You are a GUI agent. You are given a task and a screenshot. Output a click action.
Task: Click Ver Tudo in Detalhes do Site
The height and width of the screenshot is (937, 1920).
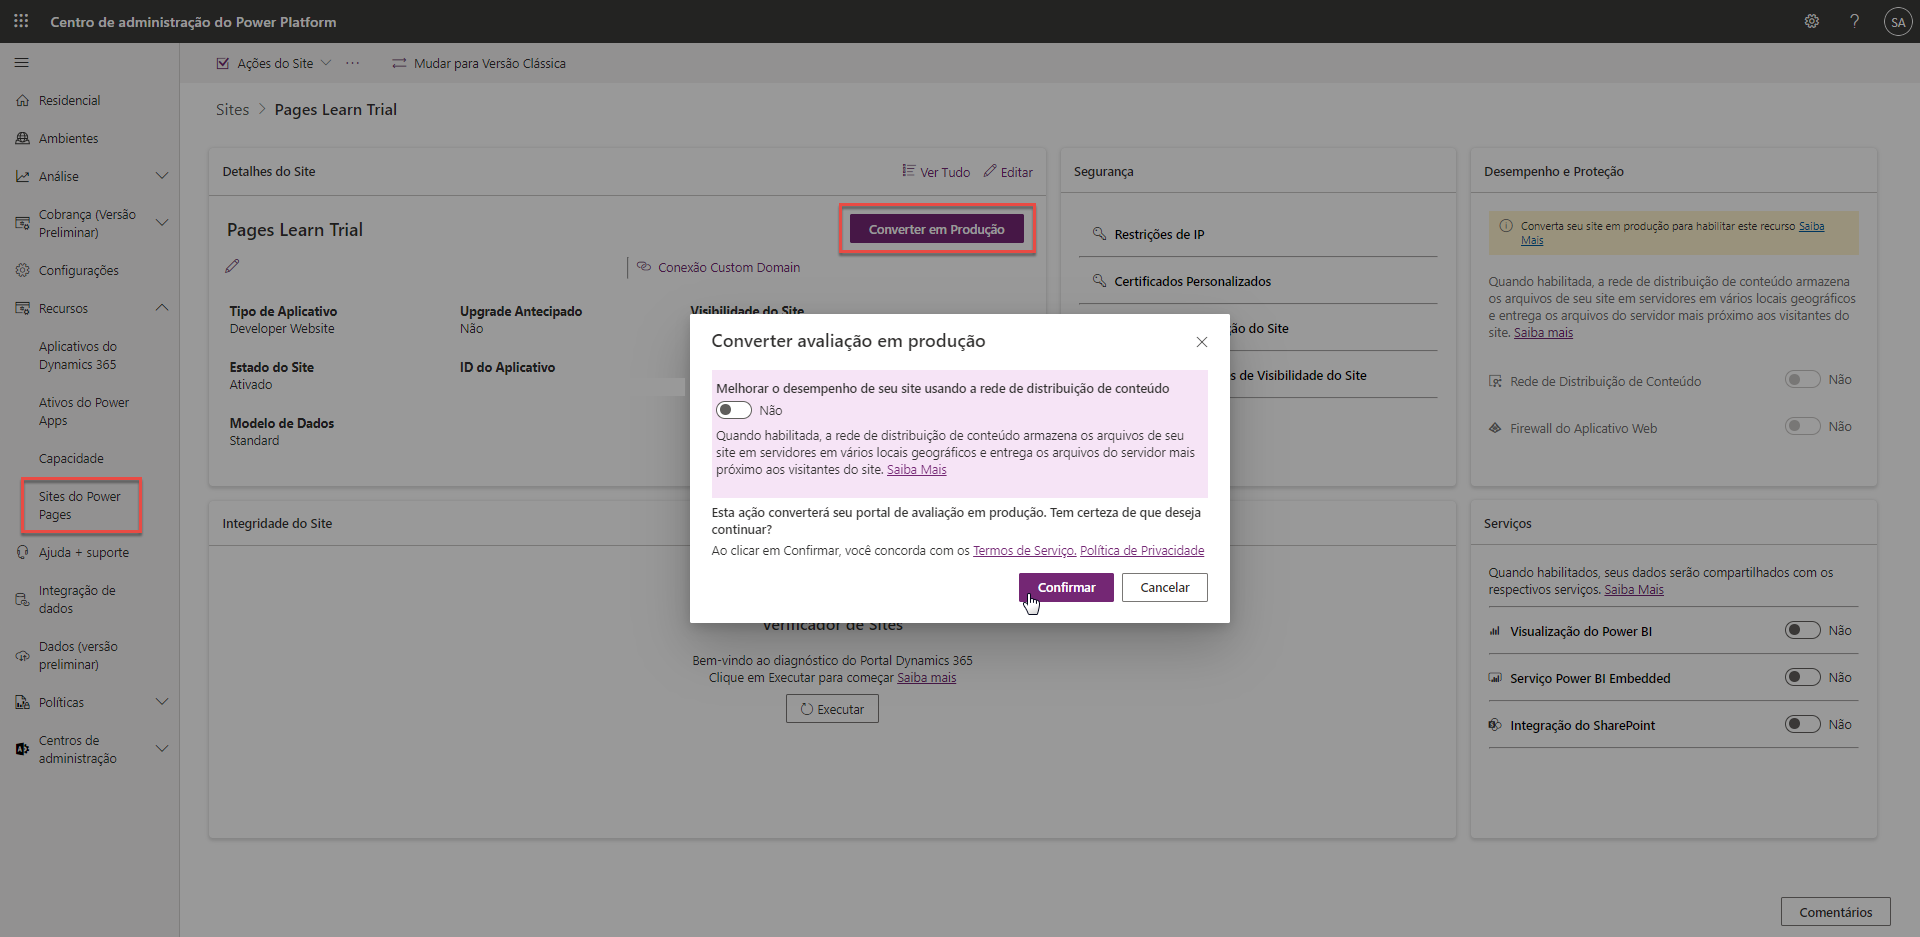tap(936, 172)
